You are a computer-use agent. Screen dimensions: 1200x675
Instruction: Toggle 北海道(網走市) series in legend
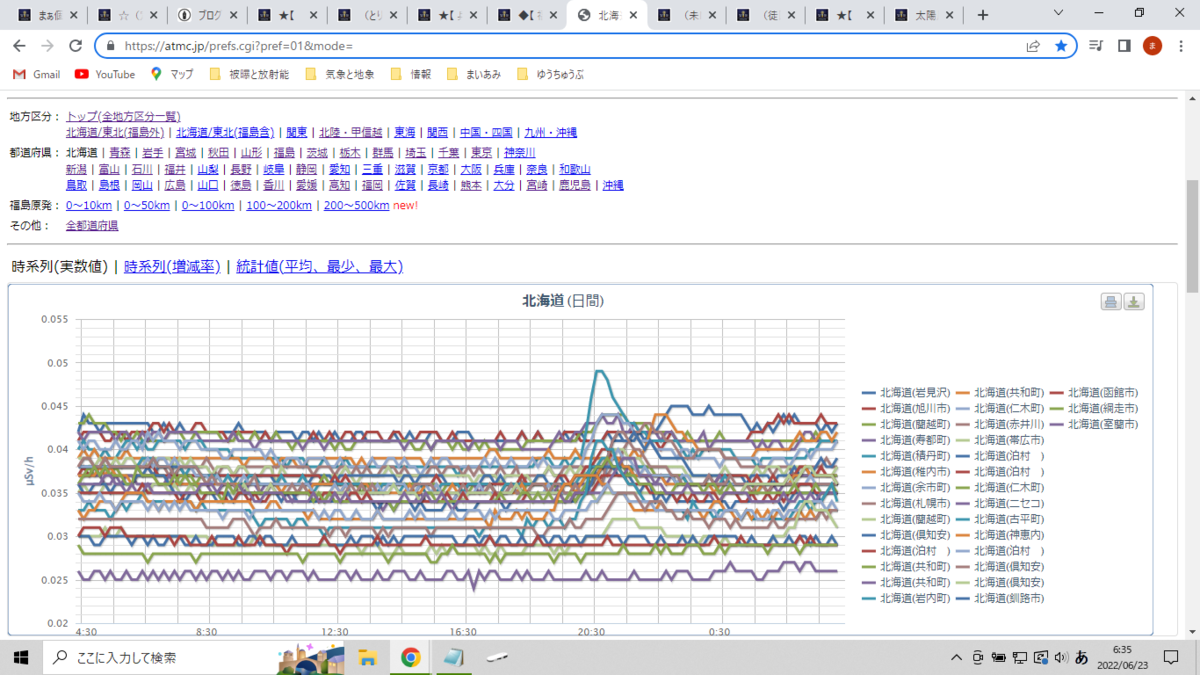pos(1093,408)
